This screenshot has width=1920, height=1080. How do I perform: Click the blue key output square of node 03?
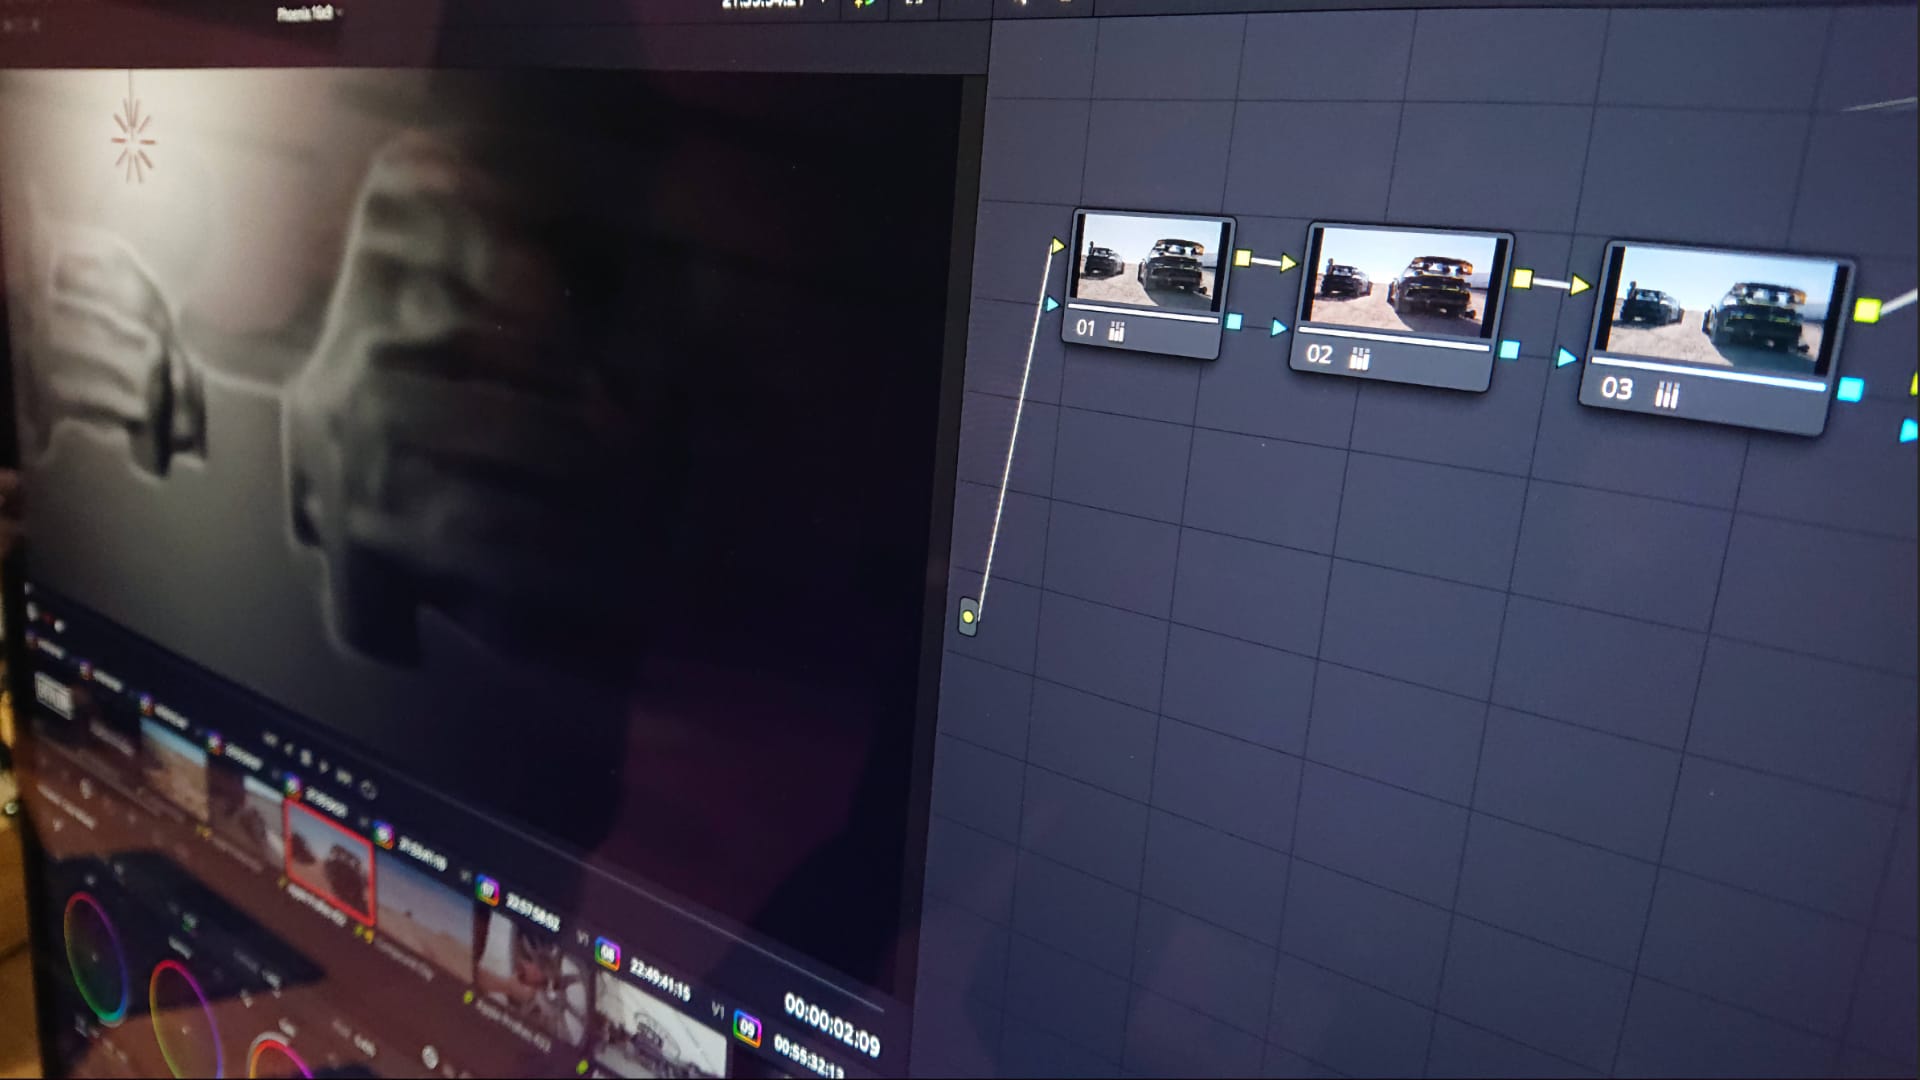pos(1851,388)
